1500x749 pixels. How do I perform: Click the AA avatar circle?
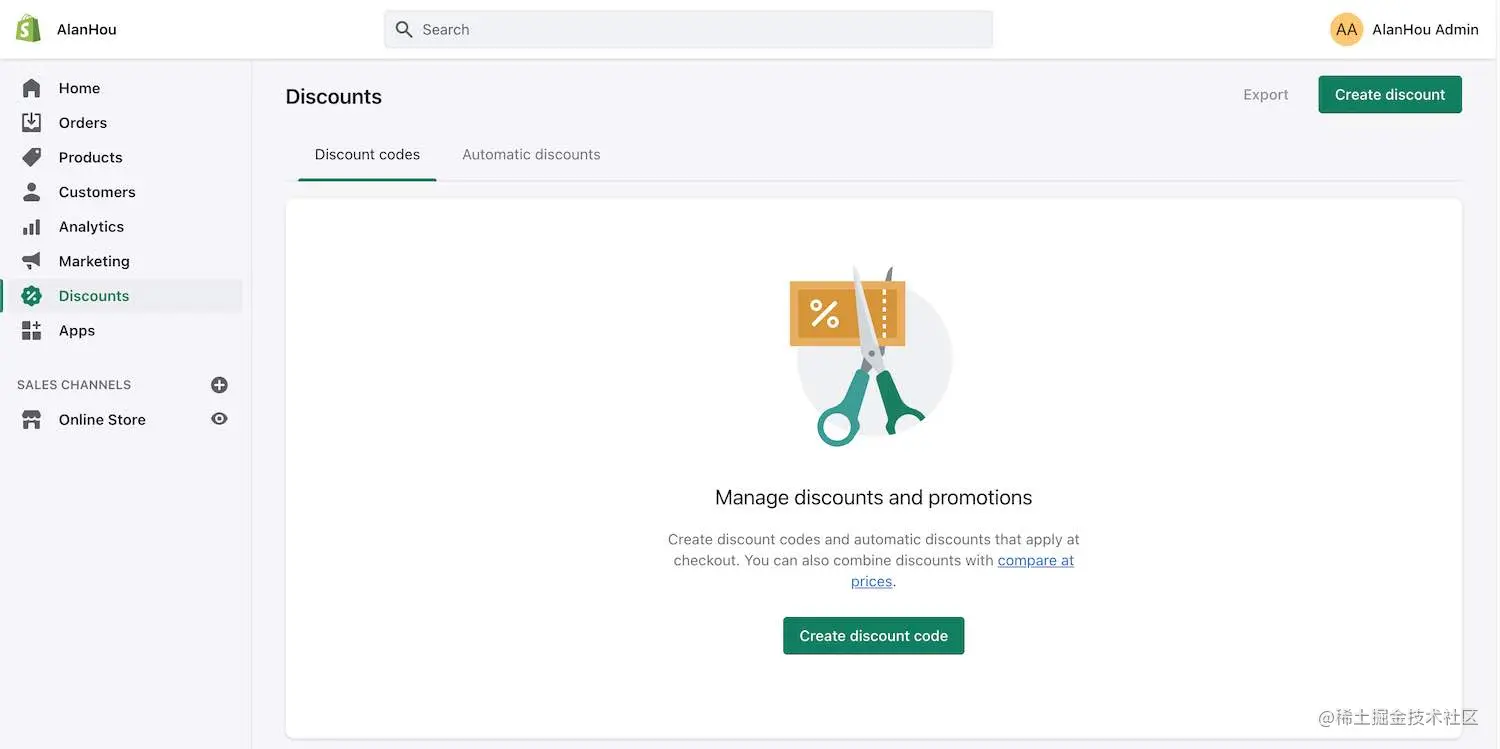[1346, 28]
